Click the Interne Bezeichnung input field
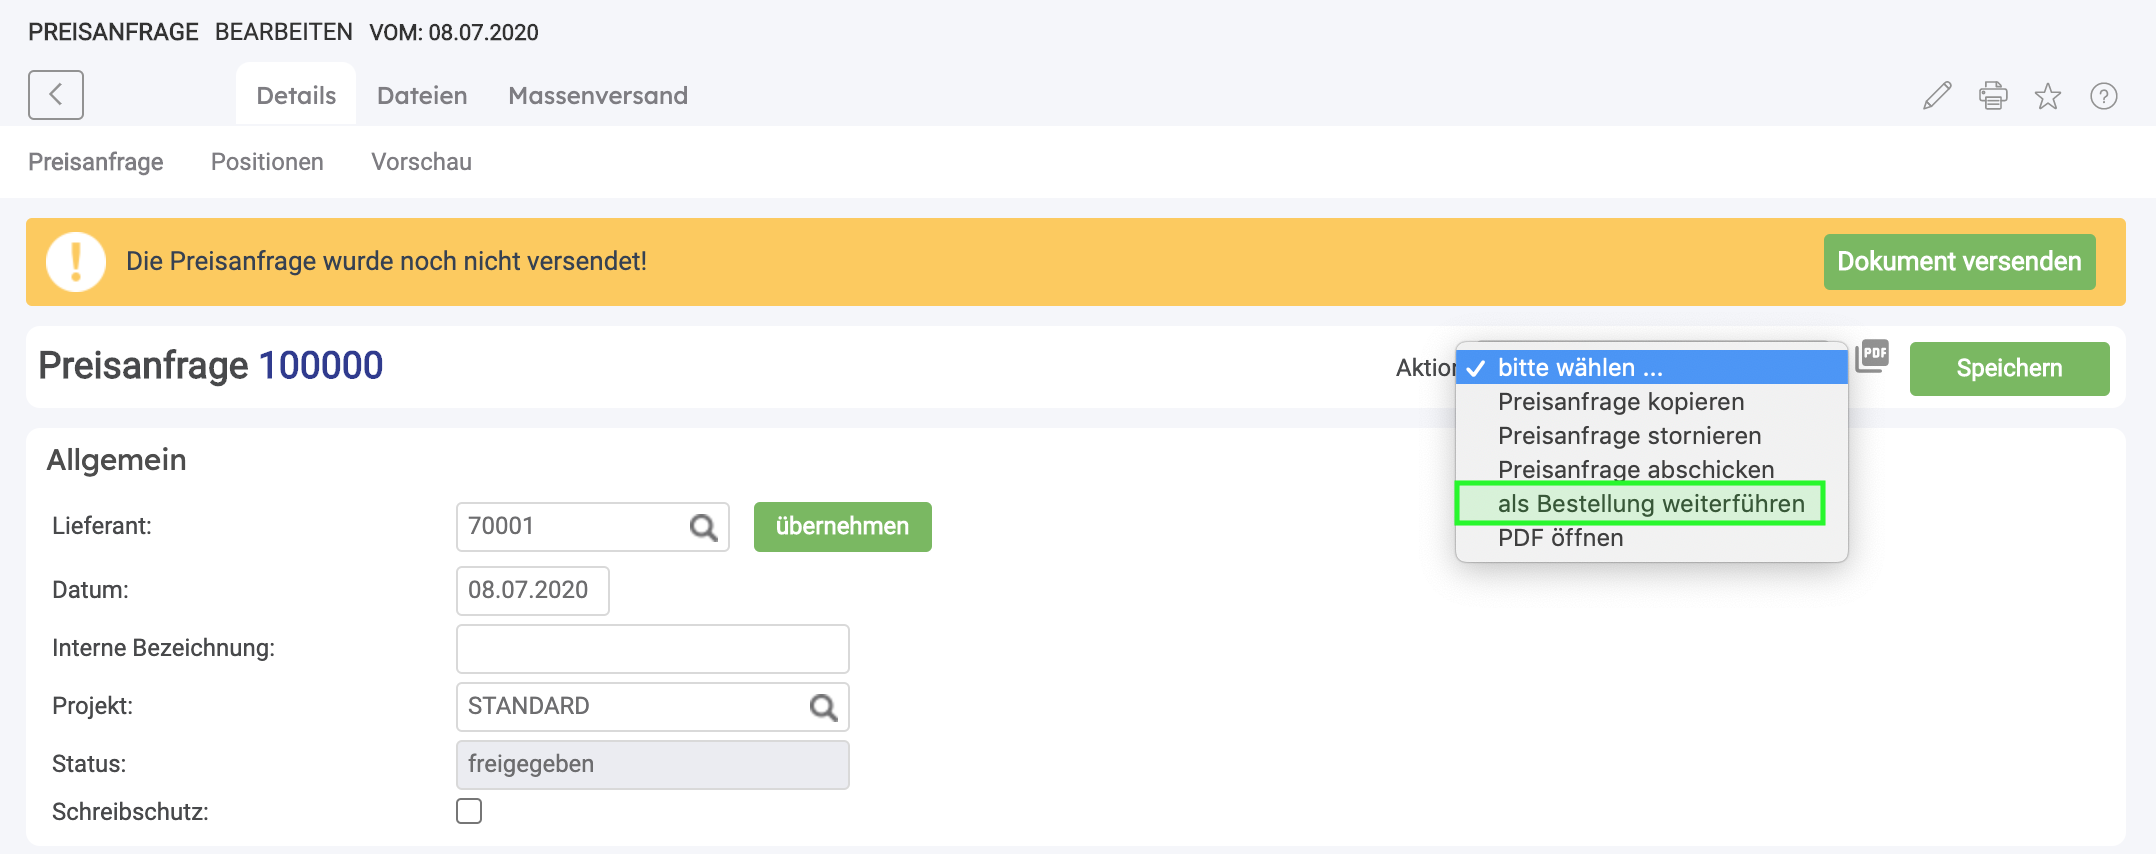 click(x=652, y=649)
